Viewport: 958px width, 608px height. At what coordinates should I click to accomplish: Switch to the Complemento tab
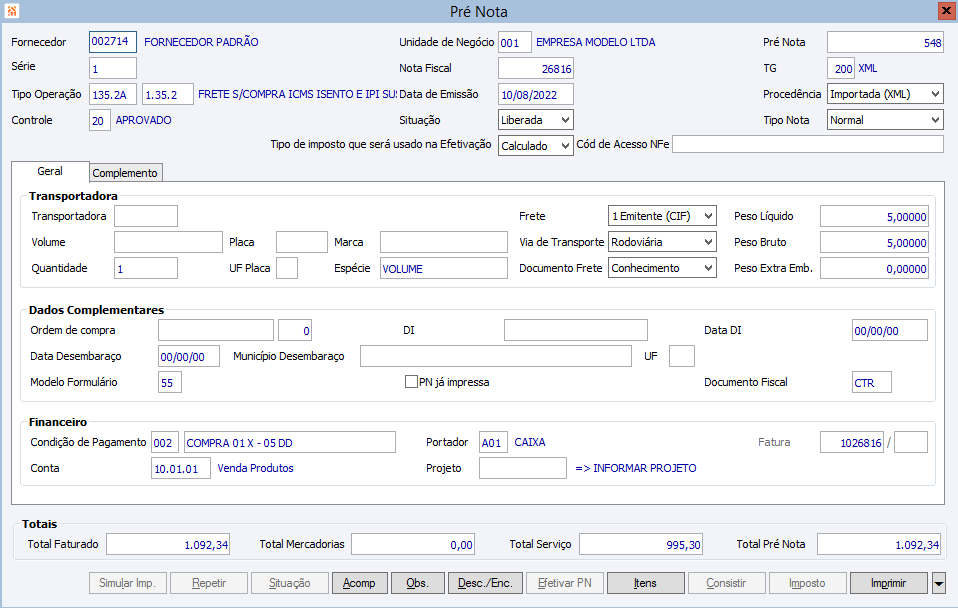125,173
